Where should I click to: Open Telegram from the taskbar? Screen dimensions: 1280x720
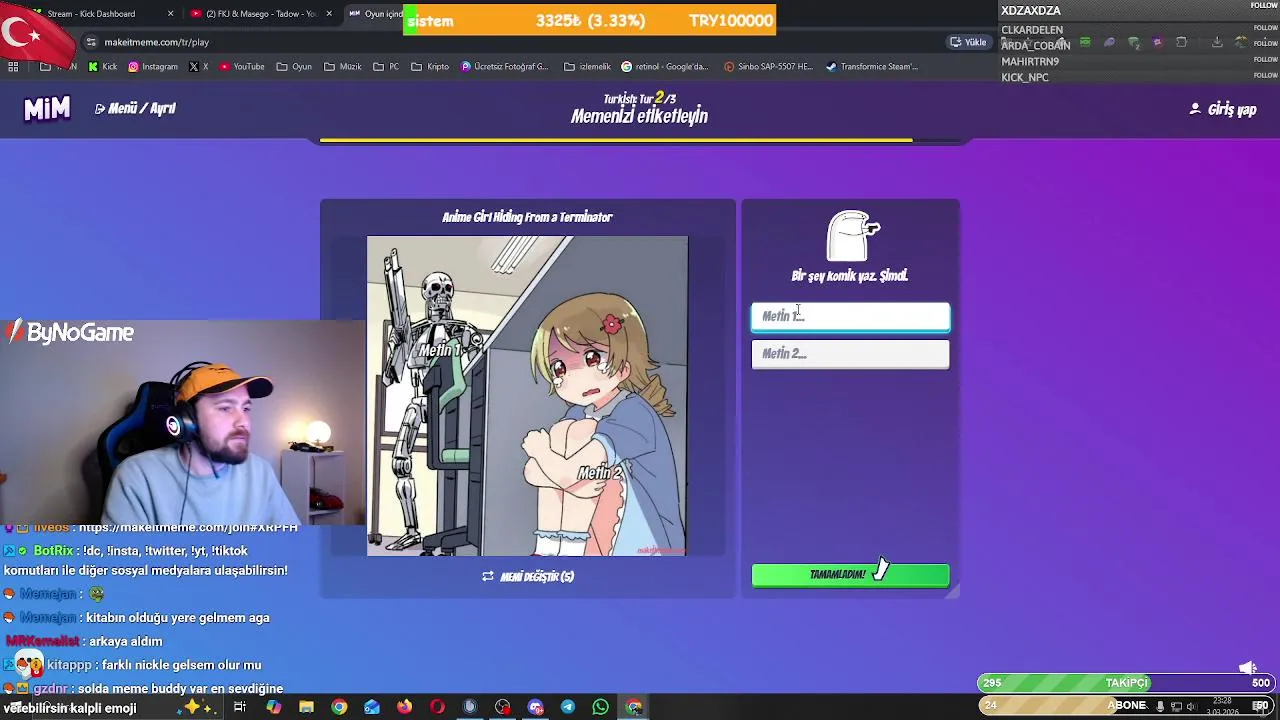click(x=568, y=707)
